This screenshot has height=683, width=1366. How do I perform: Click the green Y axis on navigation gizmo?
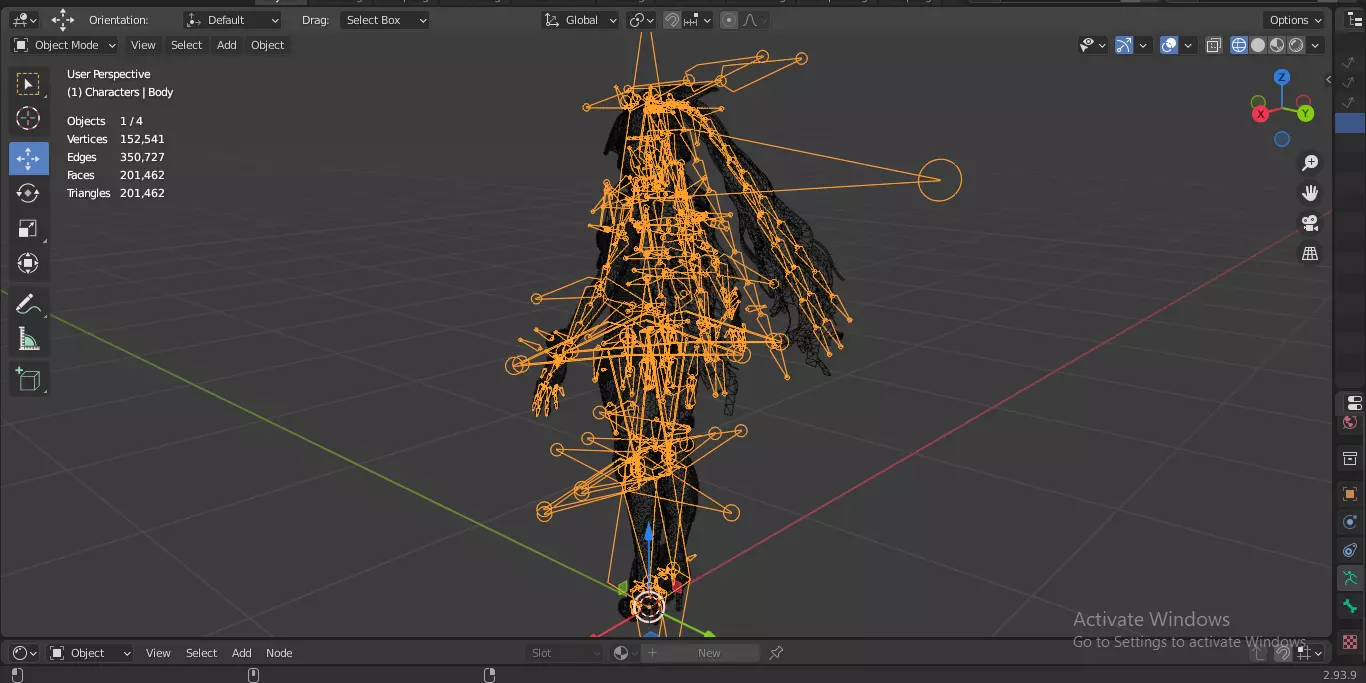tap(1305, 114)
